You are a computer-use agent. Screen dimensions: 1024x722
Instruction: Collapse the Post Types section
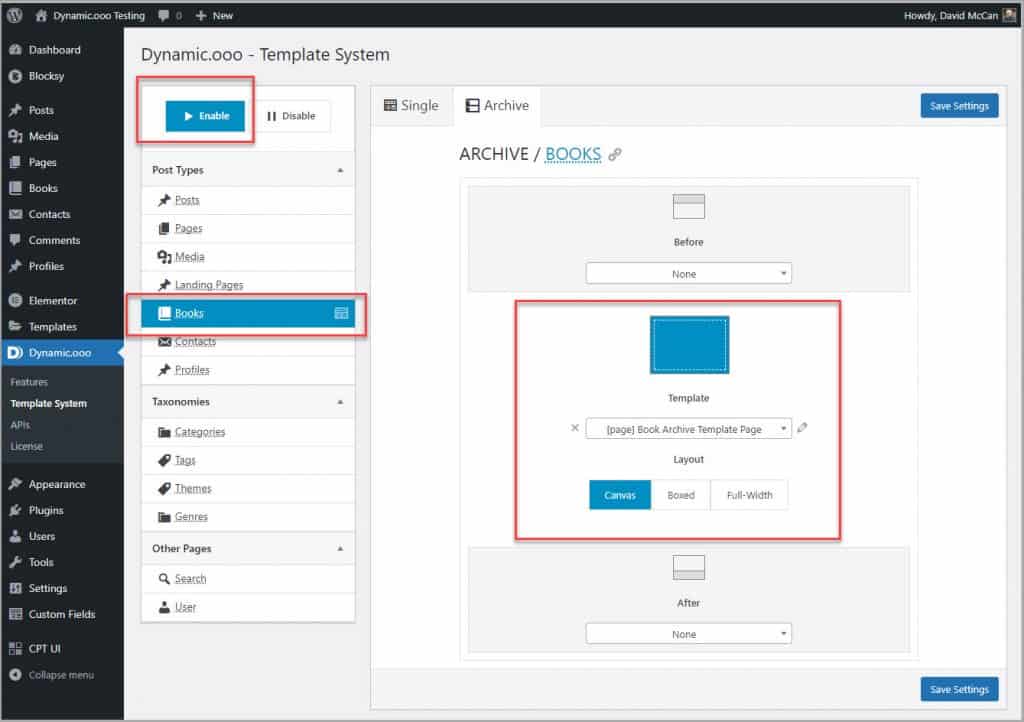coord(340,170)
